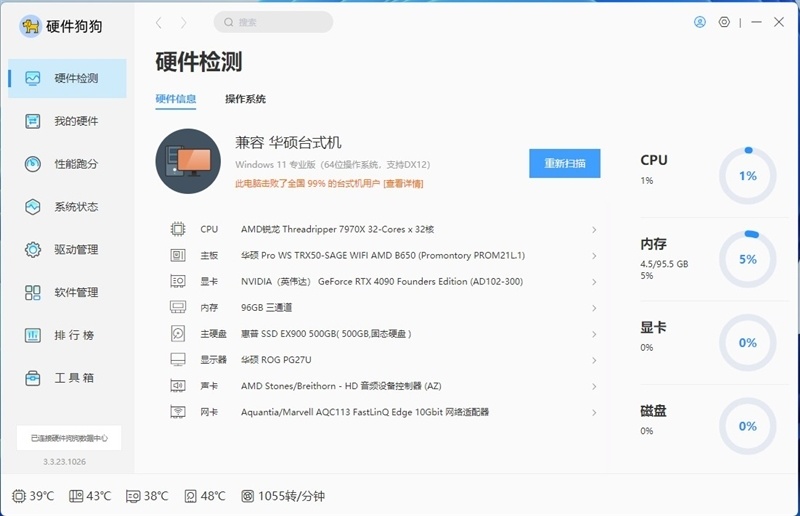Open the 工具箱 toolbox icon

33,378
